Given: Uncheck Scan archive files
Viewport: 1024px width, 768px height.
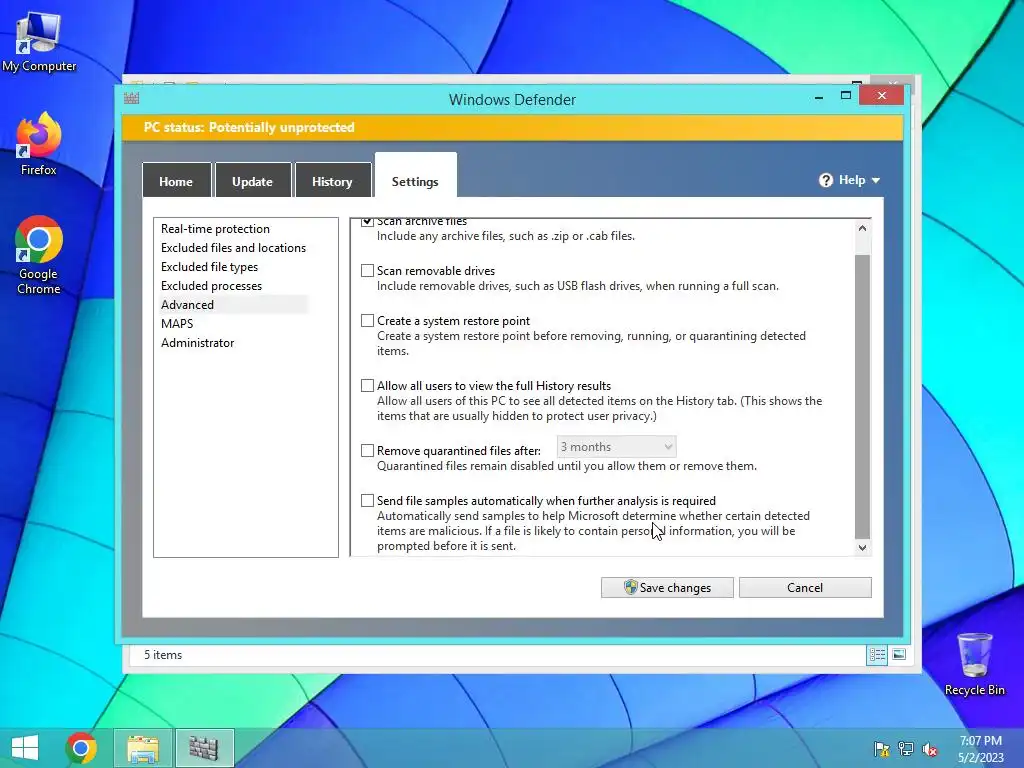Looking at the screenshot, I should coord(368,221).
